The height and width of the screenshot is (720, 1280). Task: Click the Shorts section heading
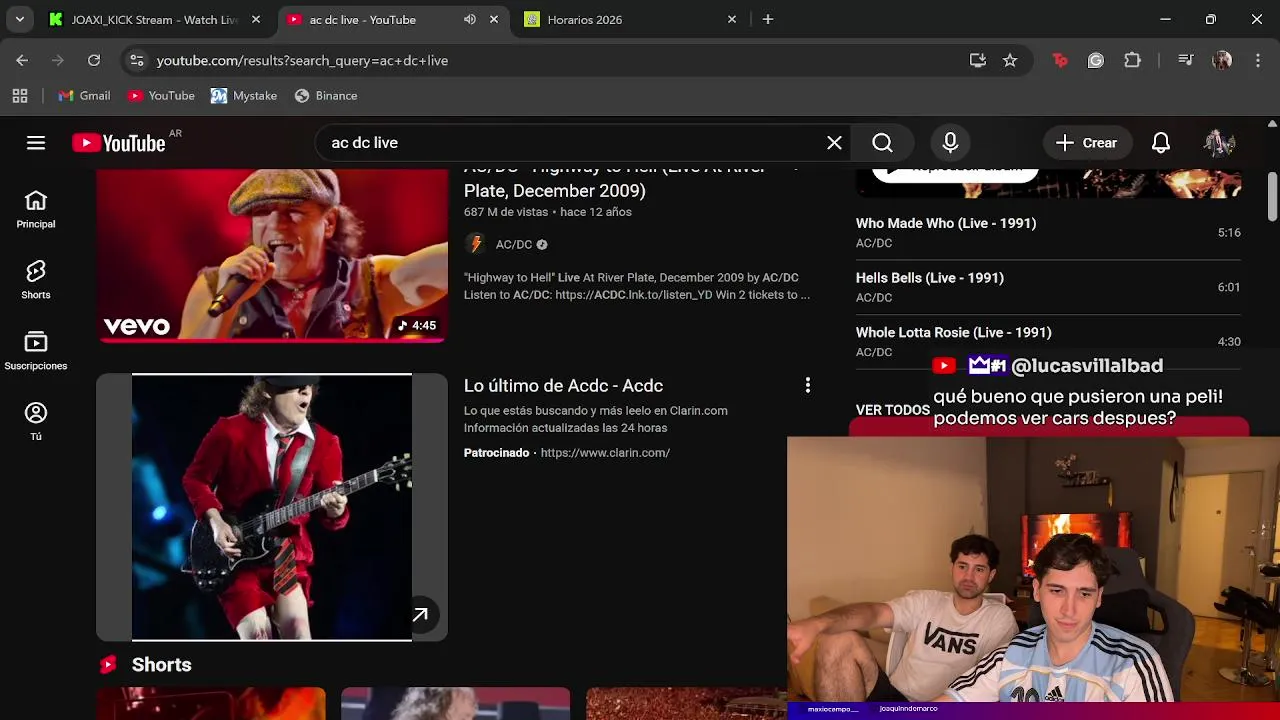[x=161, y=665]
